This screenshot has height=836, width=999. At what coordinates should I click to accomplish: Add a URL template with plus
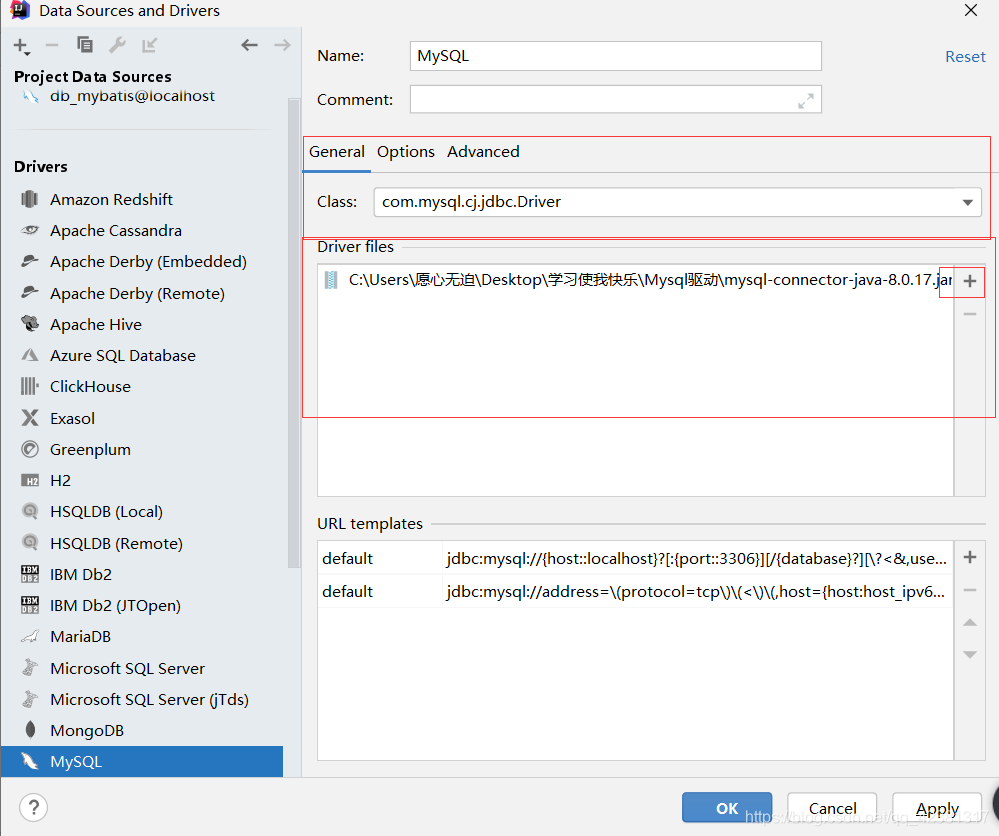pyautogui.click(x=970, y=558)
